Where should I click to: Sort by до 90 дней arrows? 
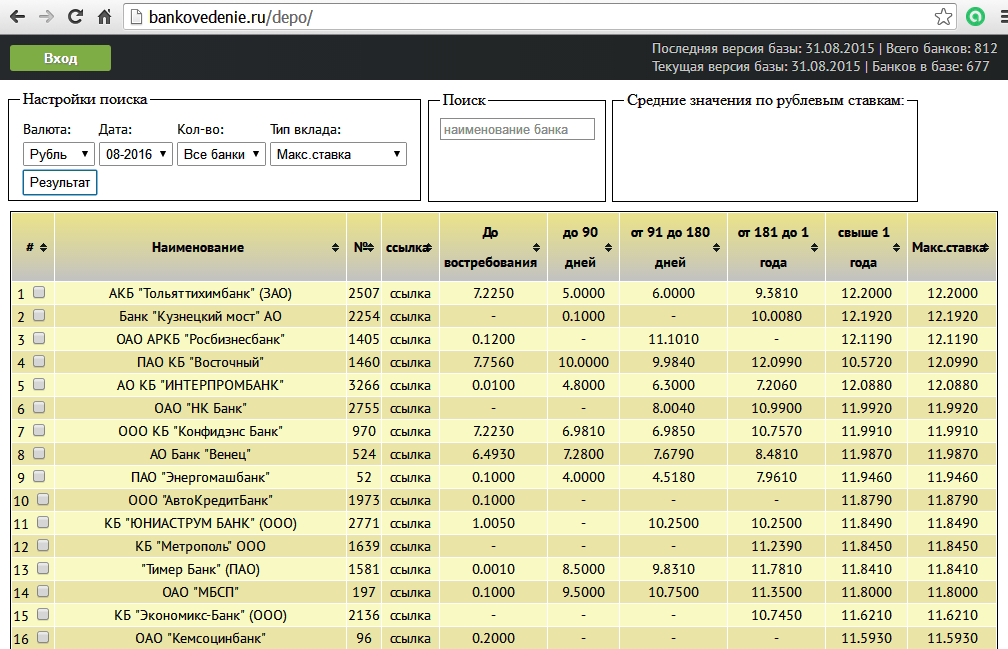[x=608, y=247]
